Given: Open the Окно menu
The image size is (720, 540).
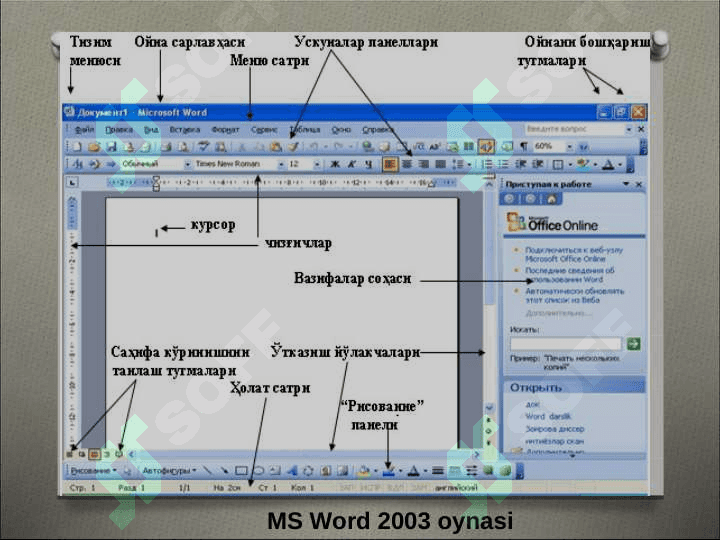Looking at the screenshot, I should (341, 130).
